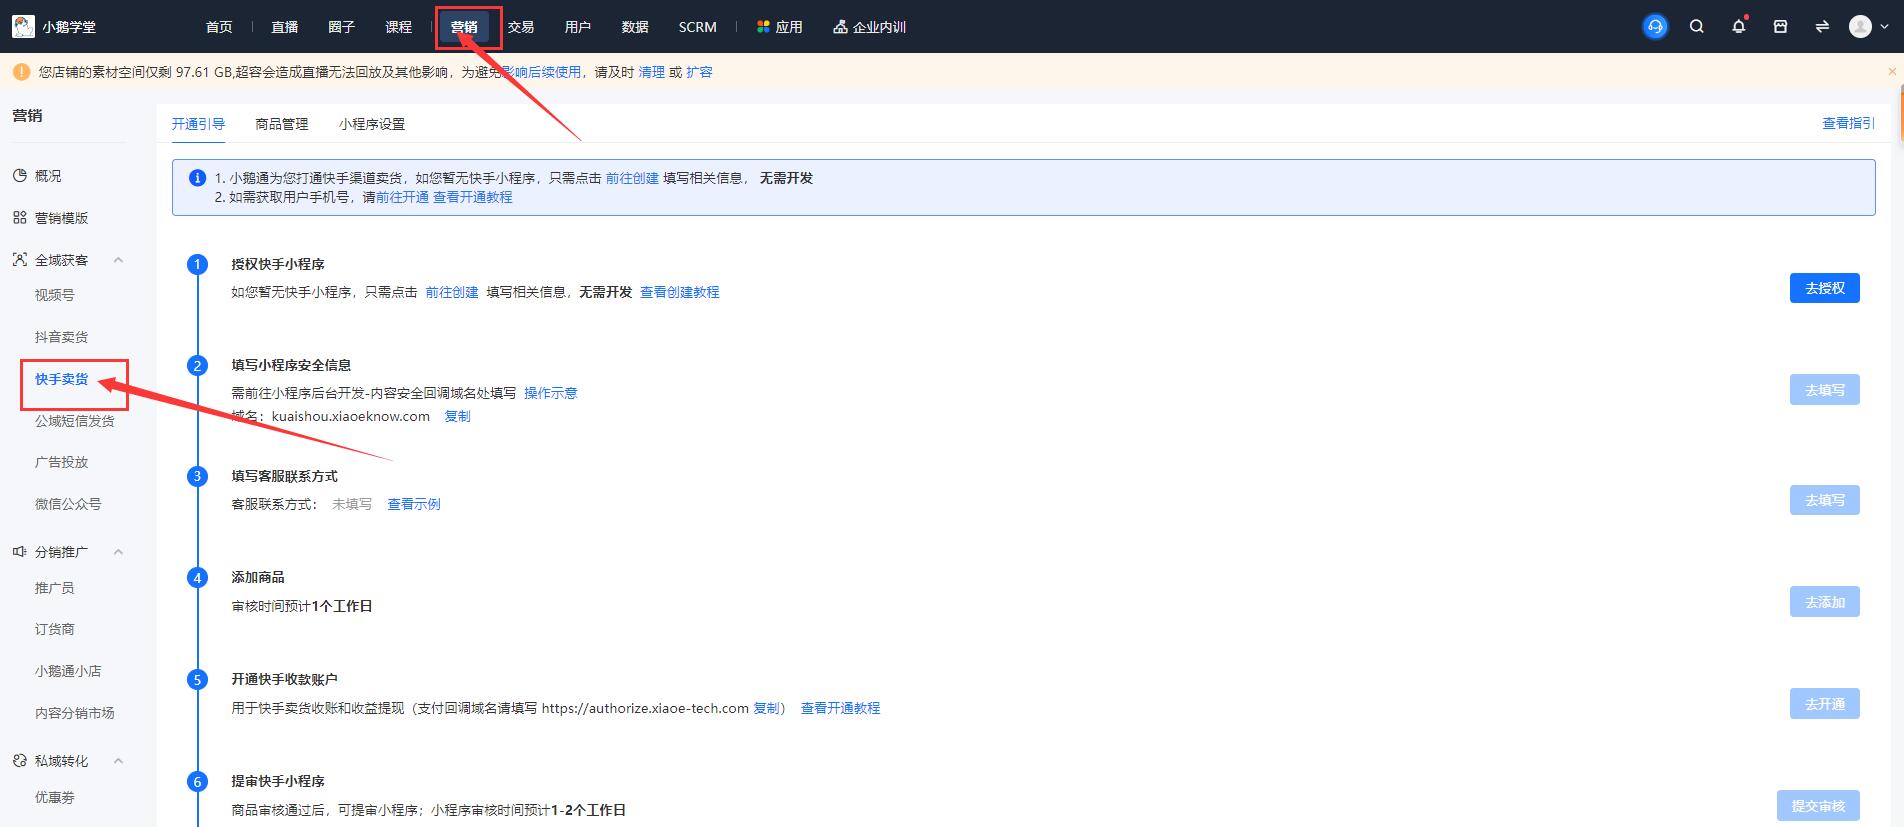The width and height of the screenshot is (1904, 827).
Task: Open 概况 overview in sidebar
Action: 47,176
